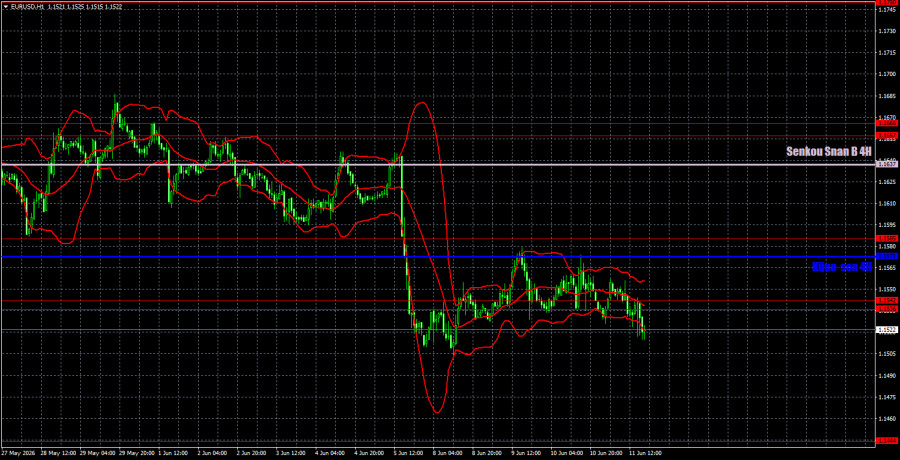Click the 28 May 12:00 time axis label
Image resolution: width=900 pixels, height=460 pixels.
click(57, 453)
